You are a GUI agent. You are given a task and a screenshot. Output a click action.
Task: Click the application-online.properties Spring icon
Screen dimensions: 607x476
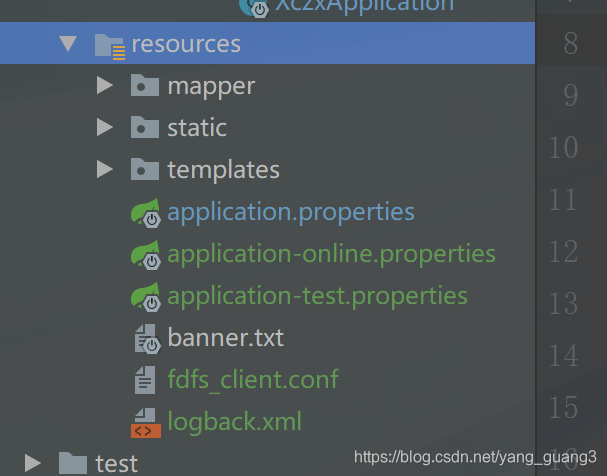pyautogui.click(x=146, y=255)
